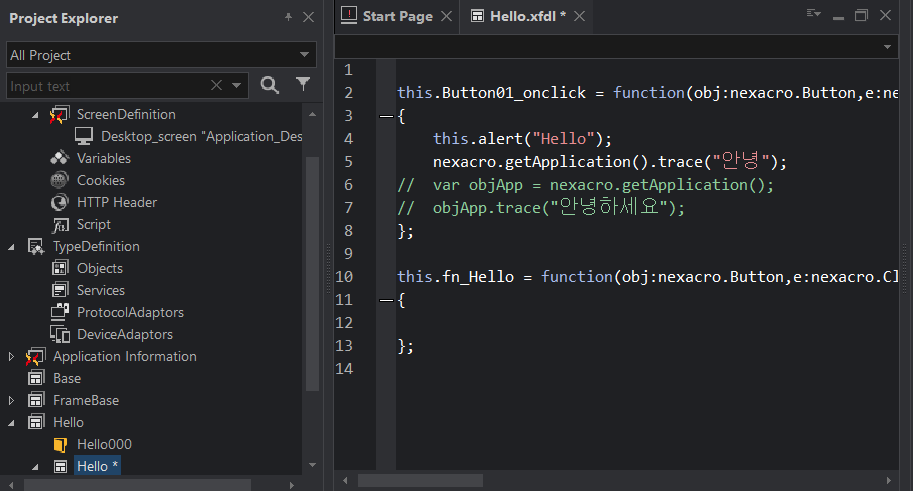The image size is (913, 491).
Task: Collapse the Hello * form node
Action: point(35,467)
